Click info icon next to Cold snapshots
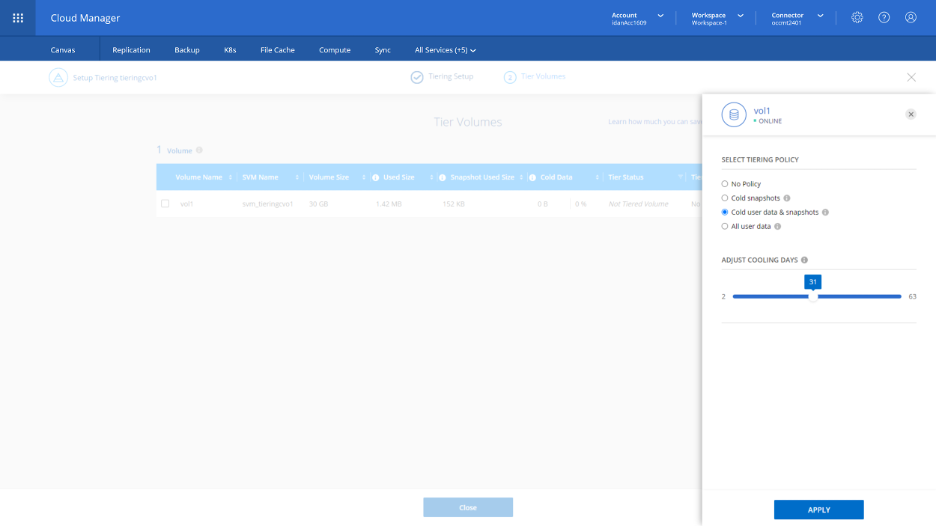Viewport: 936px width, 526px height. [x=787, y=198]
